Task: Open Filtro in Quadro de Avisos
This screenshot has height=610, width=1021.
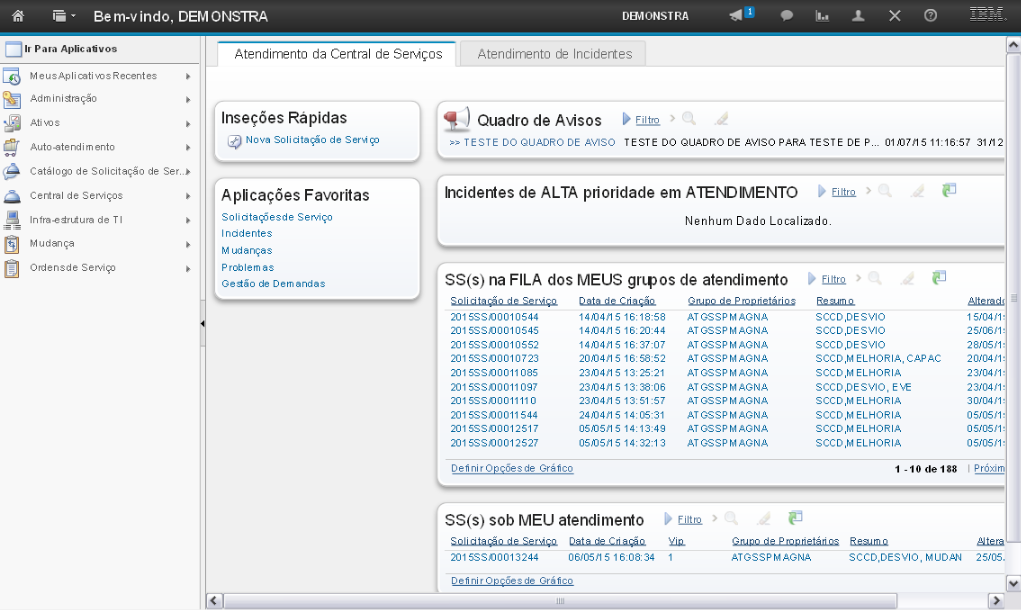Action: coord(647,120)
